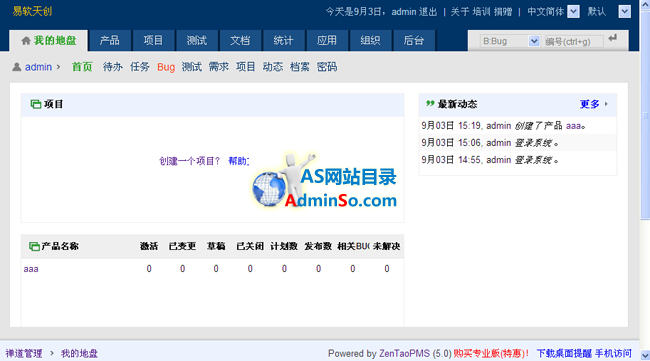Click the 下载桌面提醒 footer link
Viewport: 650px width, 361px height.
point(564,354)
